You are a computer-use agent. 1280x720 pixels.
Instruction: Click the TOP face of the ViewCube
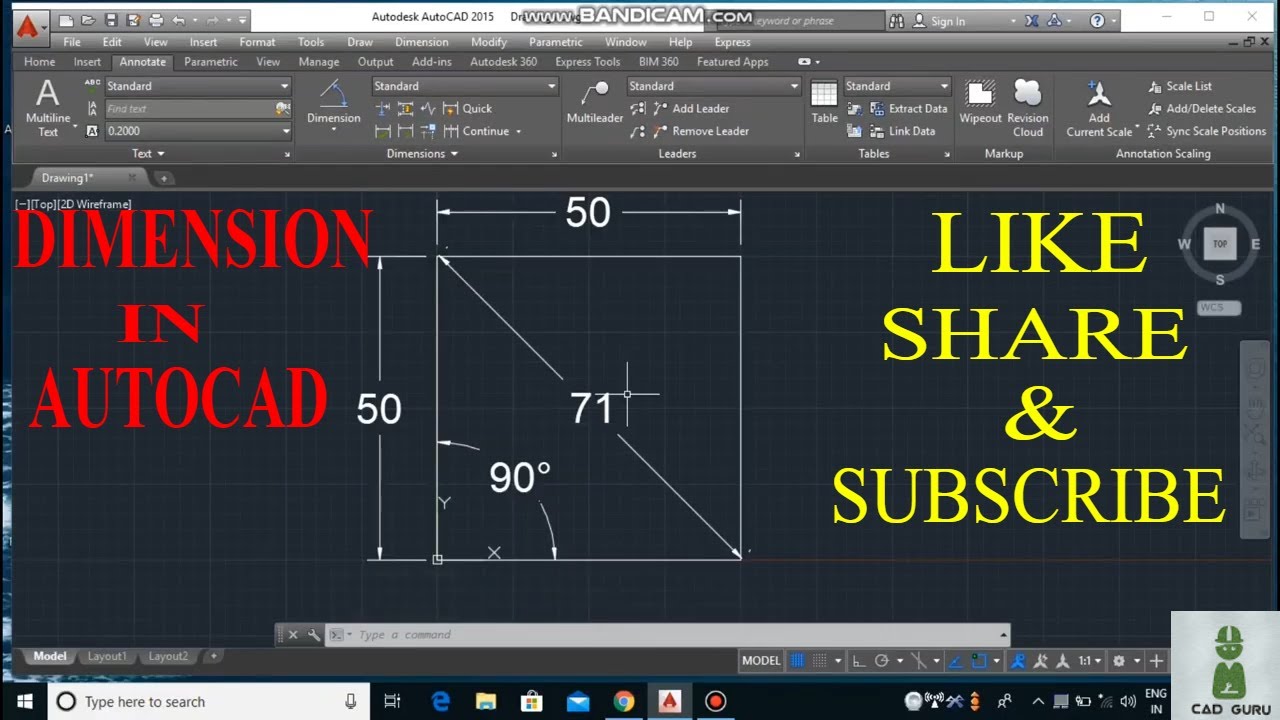point(1220,244)
